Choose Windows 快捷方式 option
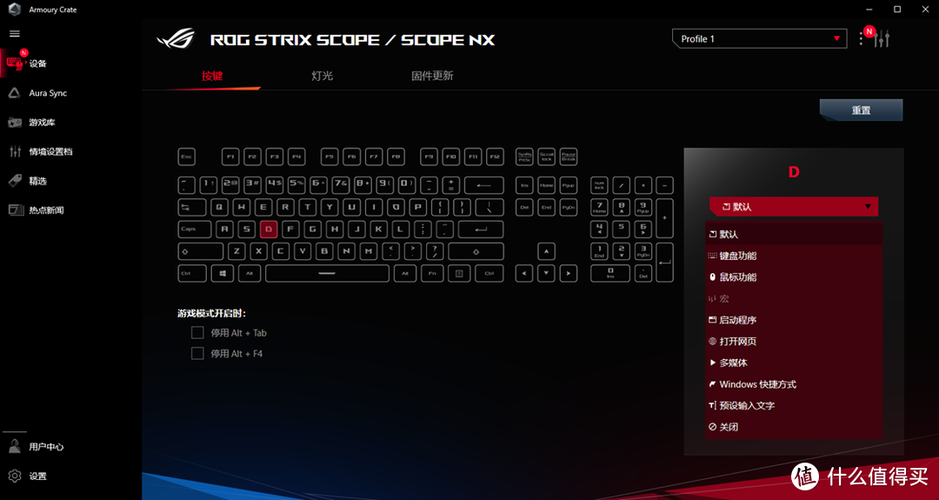Viewport: 939px width, 500px height. click(794, 384)
